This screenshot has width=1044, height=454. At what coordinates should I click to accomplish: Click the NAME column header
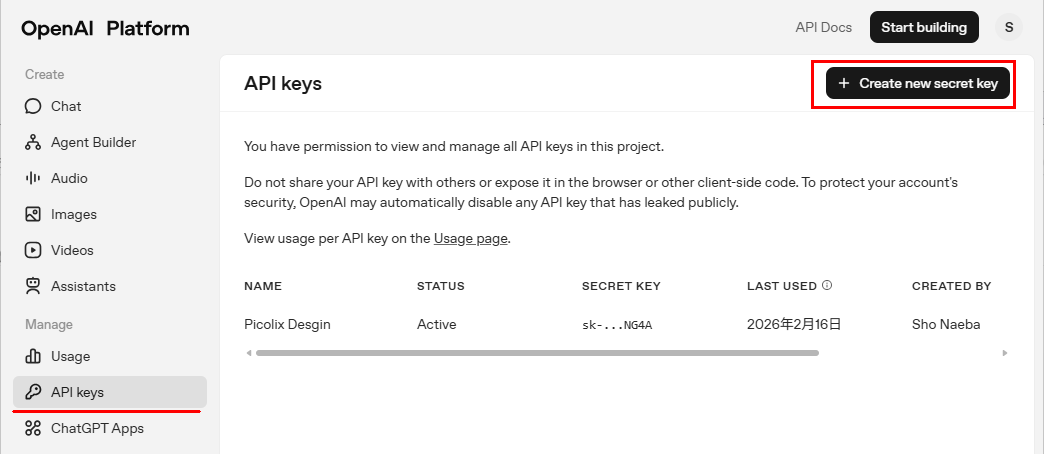[x=263, y=286]
